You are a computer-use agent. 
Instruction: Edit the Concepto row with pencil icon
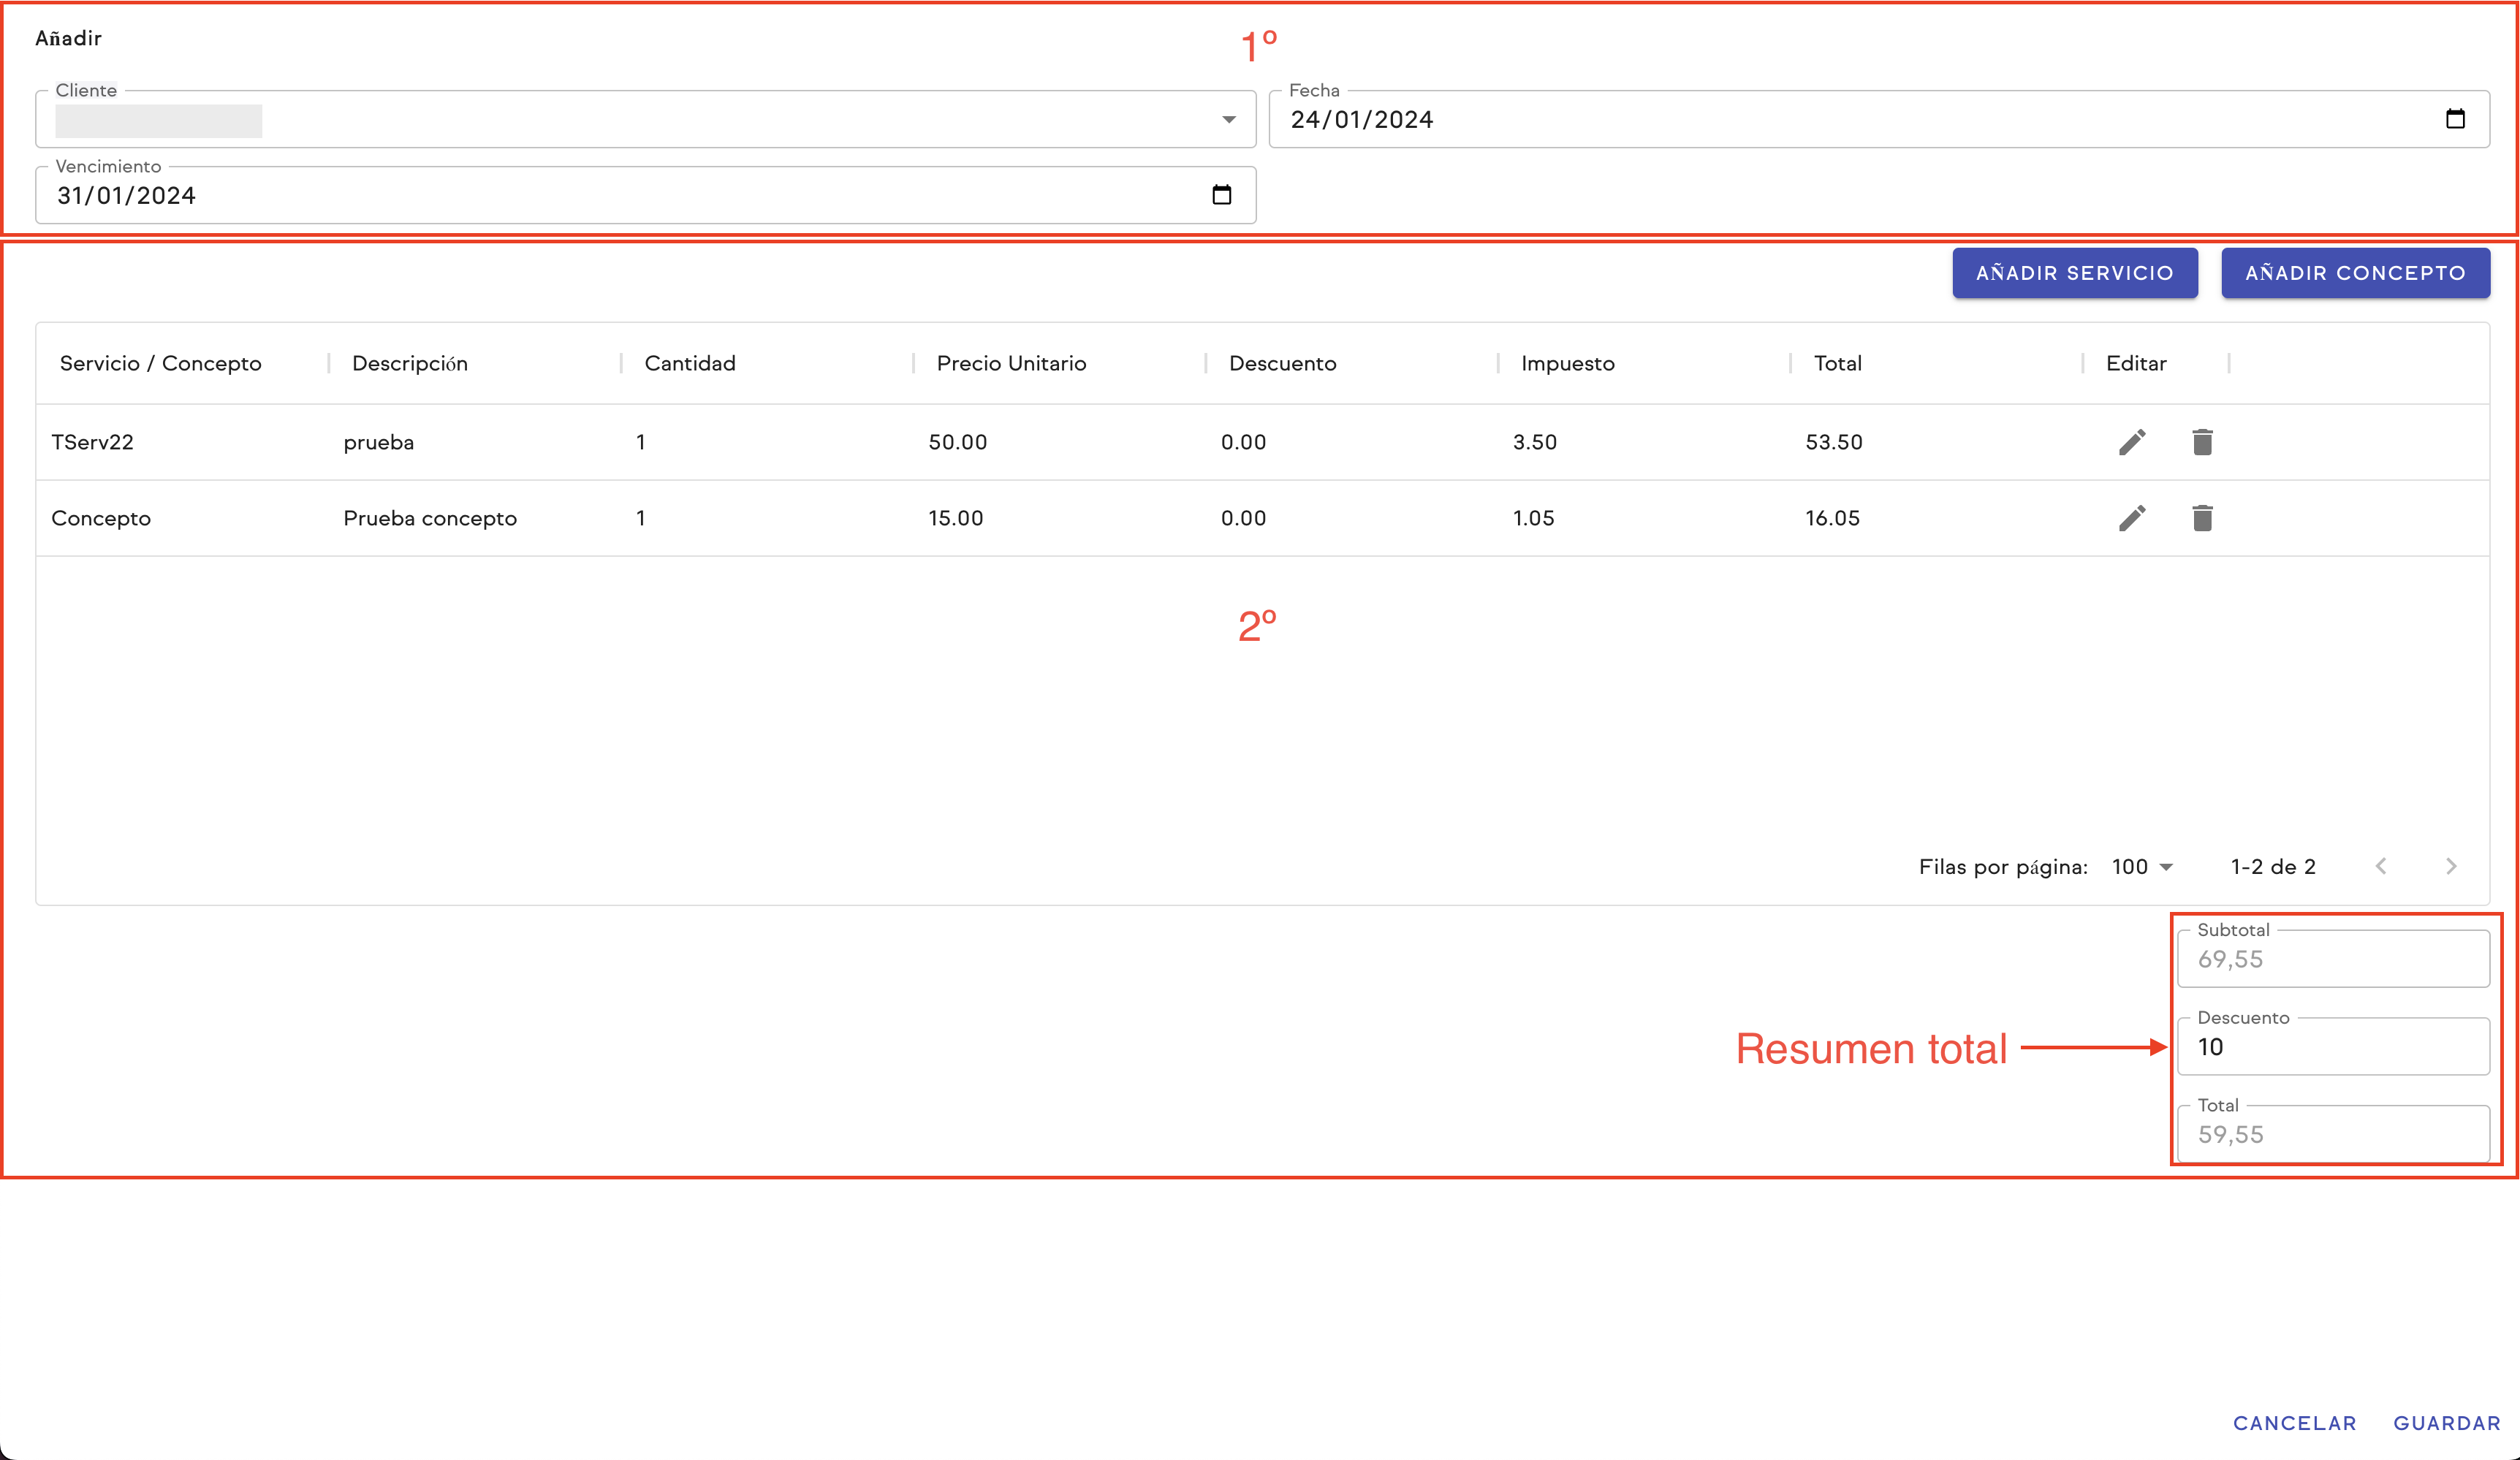point(2131,518)
